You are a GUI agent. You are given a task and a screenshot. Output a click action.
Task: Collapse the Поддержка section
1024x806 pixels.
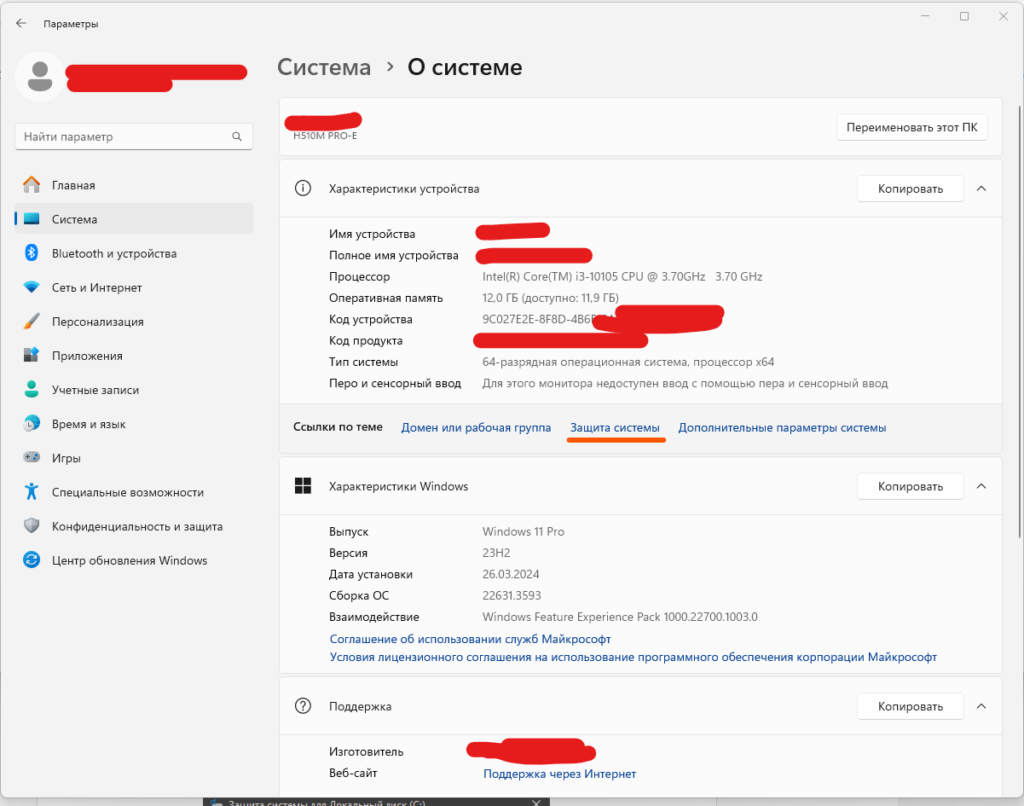tap(981, 706)
